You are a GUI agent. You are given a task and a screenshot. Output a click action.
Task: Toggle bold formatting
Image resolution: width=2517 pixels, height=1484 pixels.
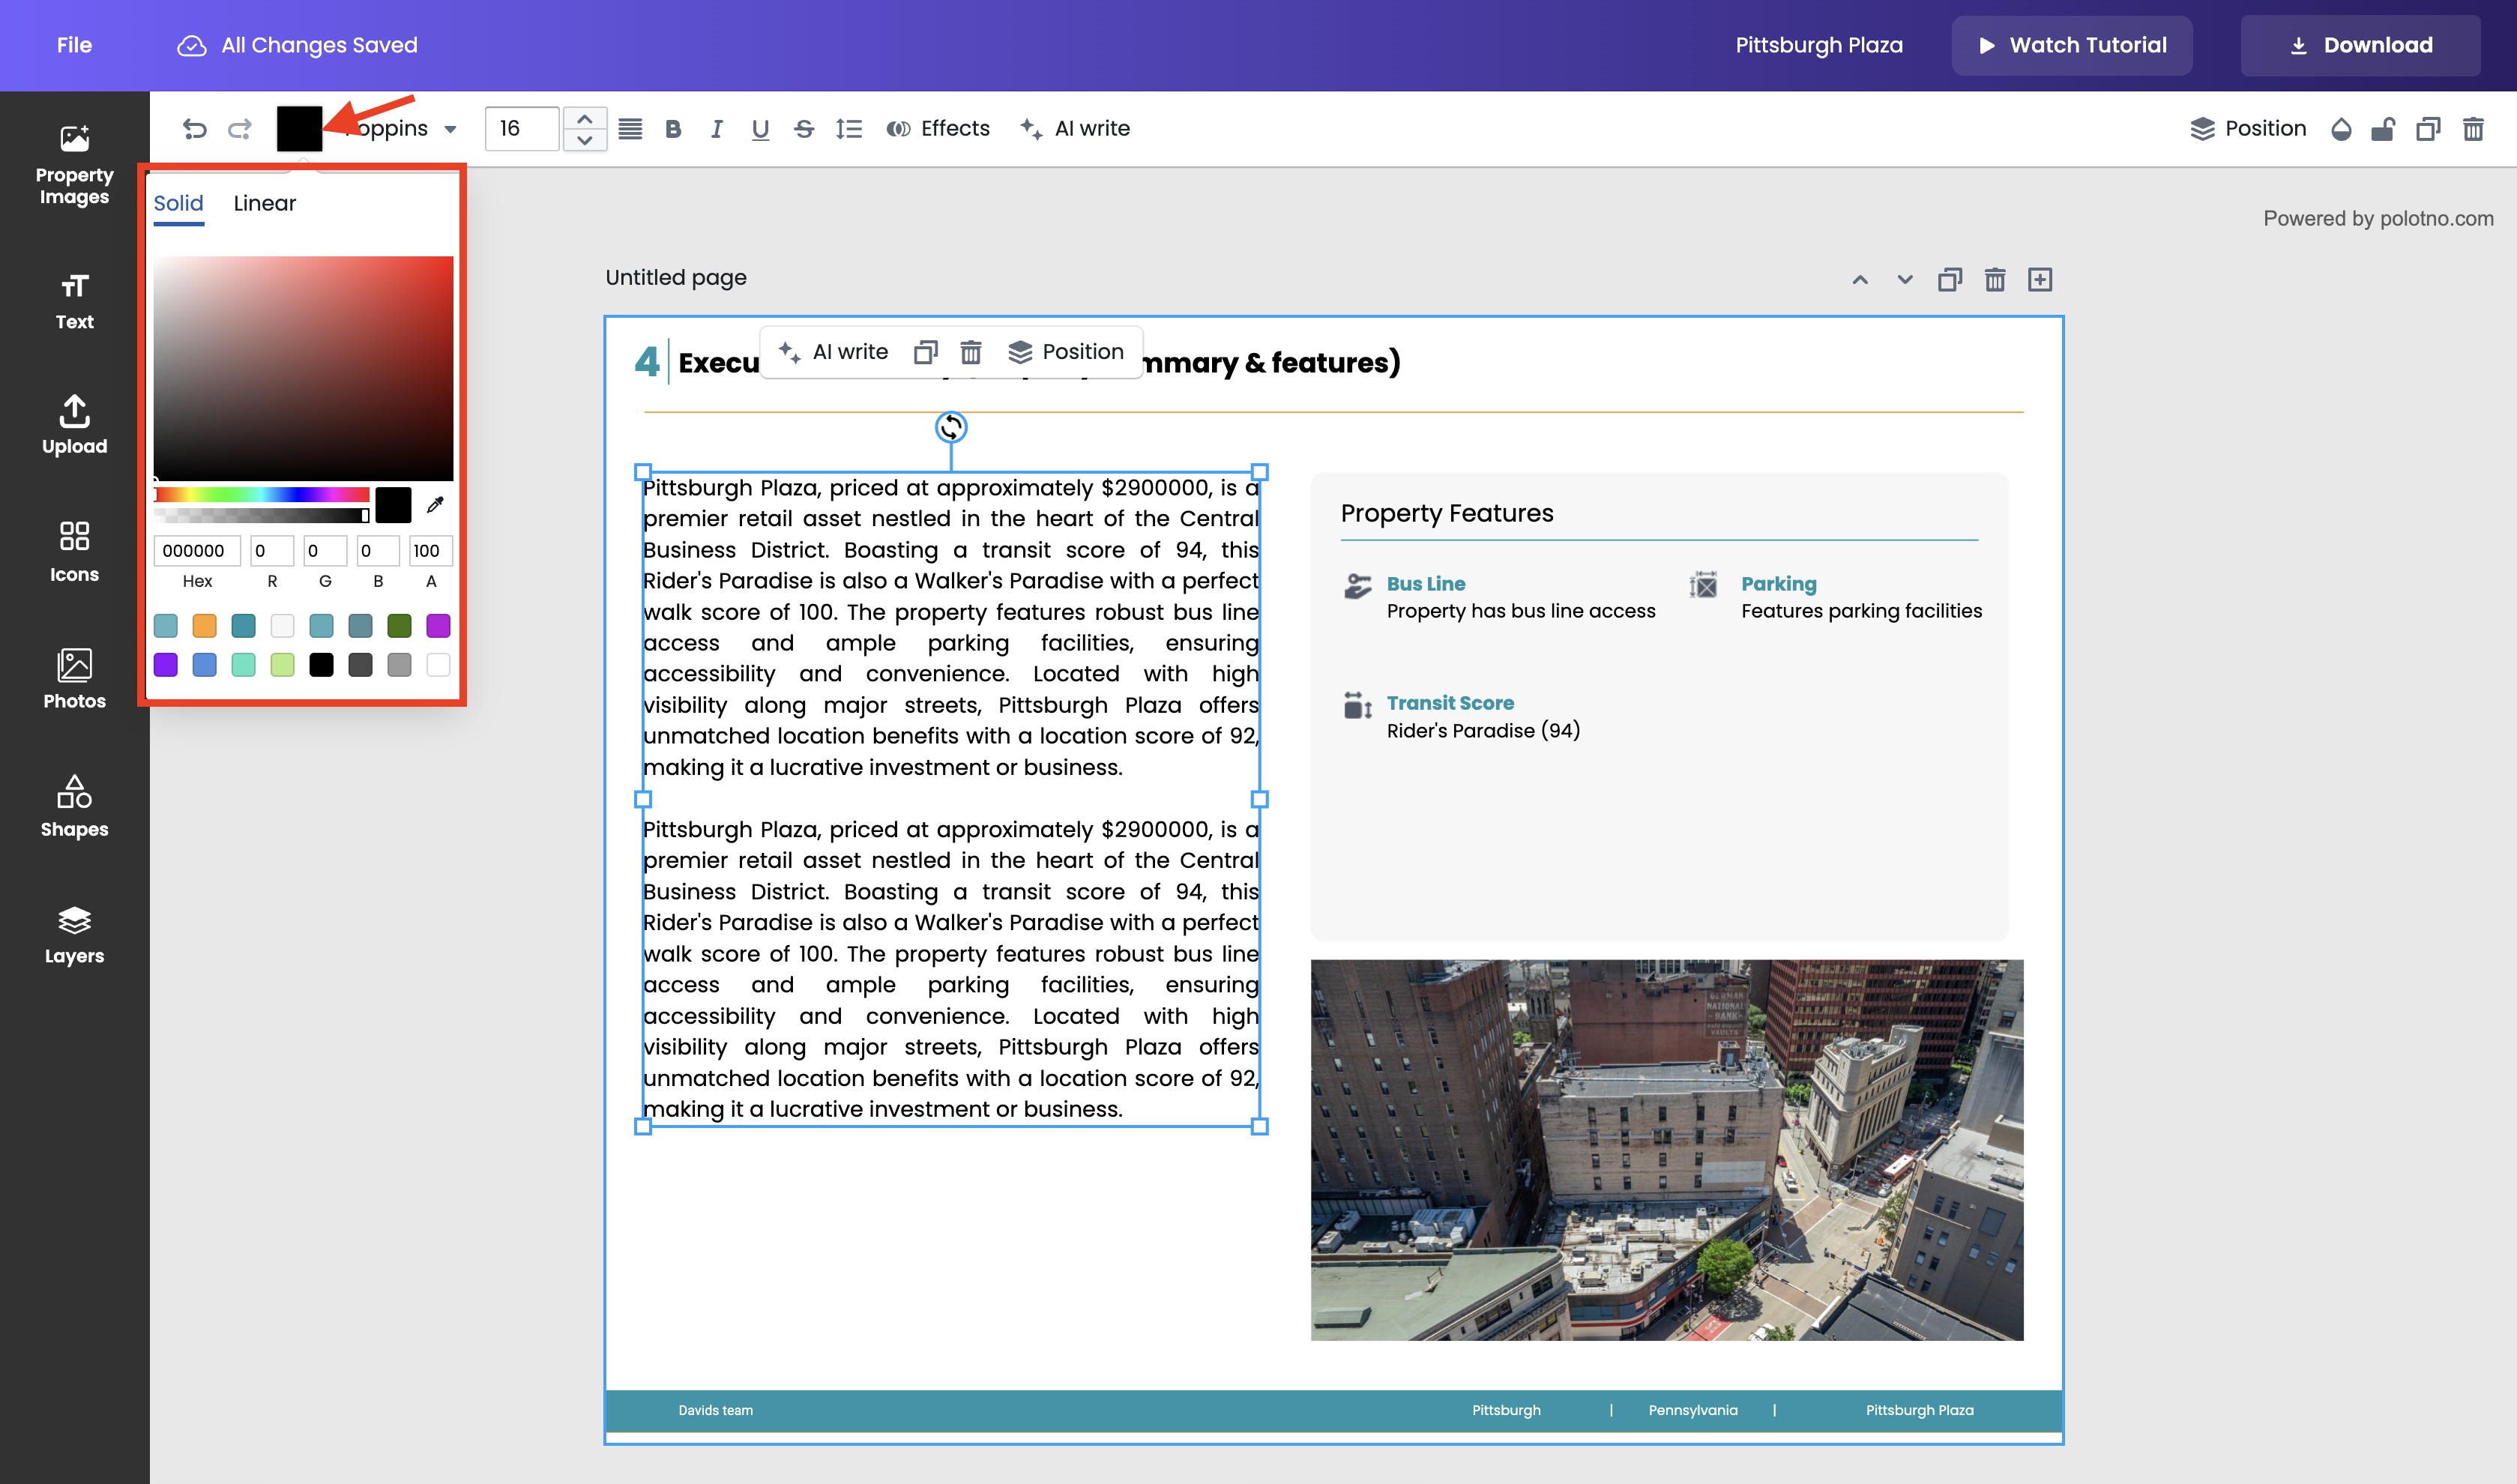coord(673,128)
